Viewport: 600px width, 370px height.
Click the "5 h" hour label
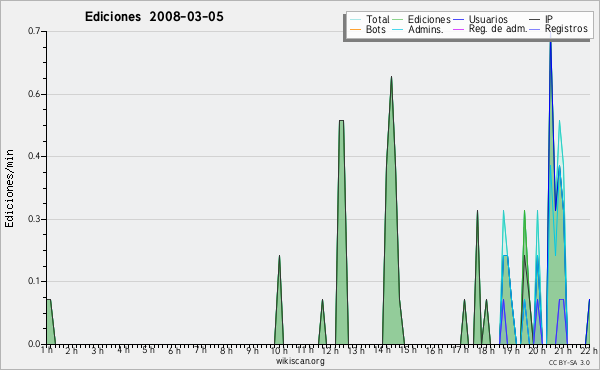[x=148, y=350]
